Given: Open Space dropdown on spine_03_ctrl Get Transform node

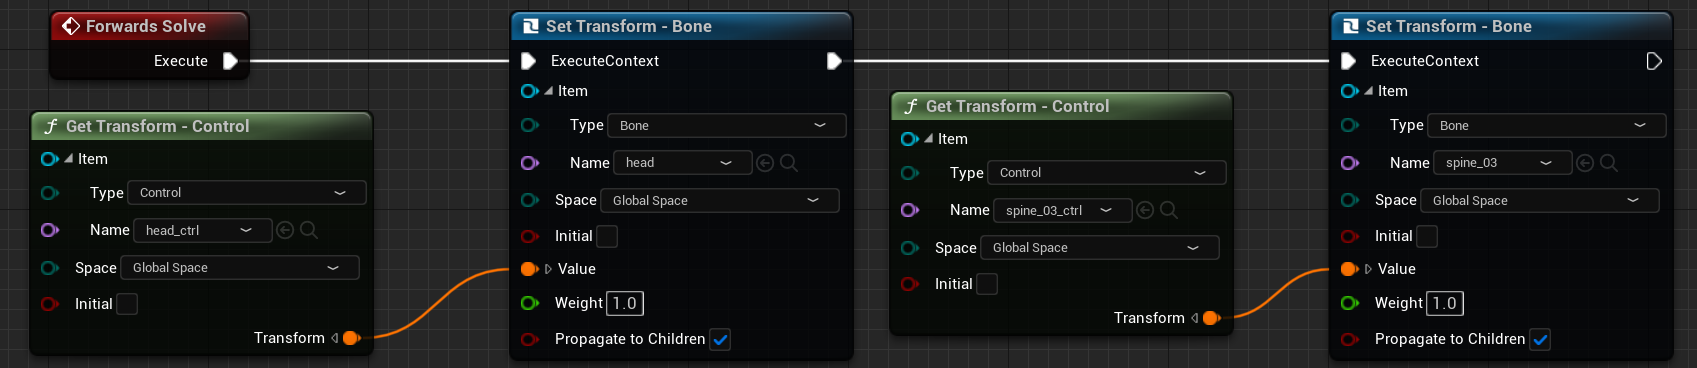Looking at the screenshot, I should 1100,247.
